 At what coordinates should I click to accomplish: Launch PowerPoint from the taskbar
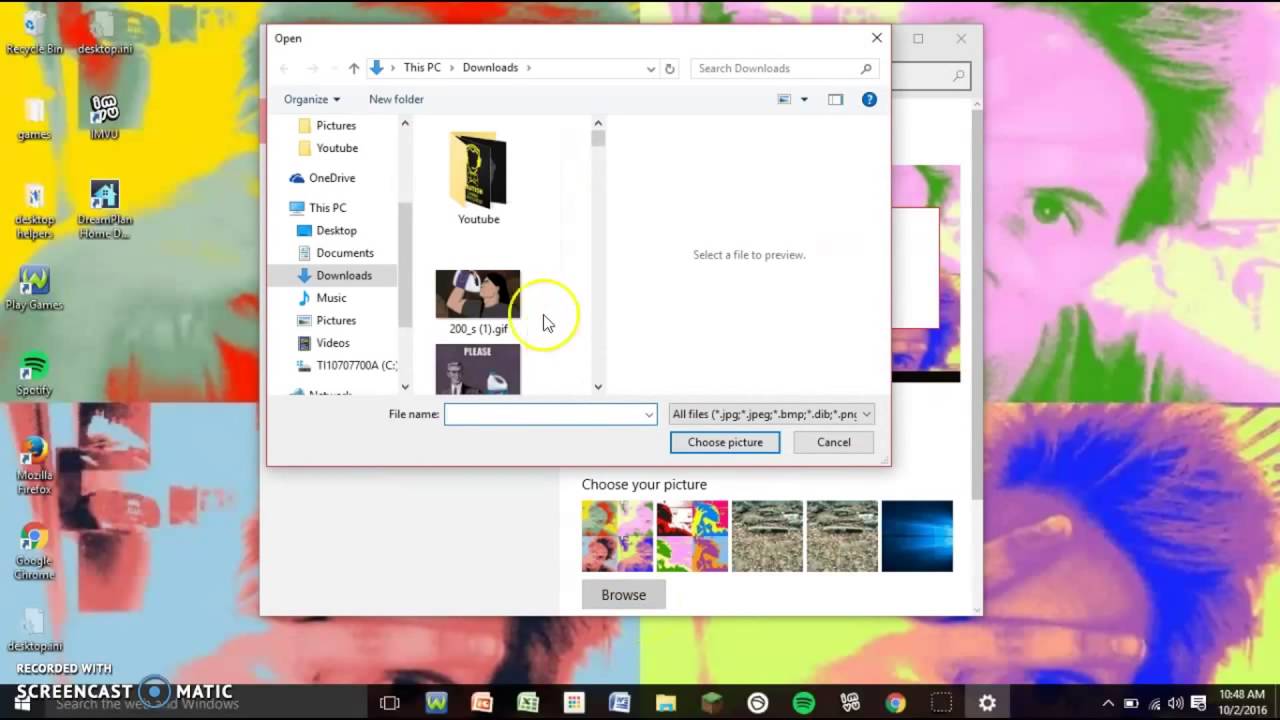[x=482, y=703]
